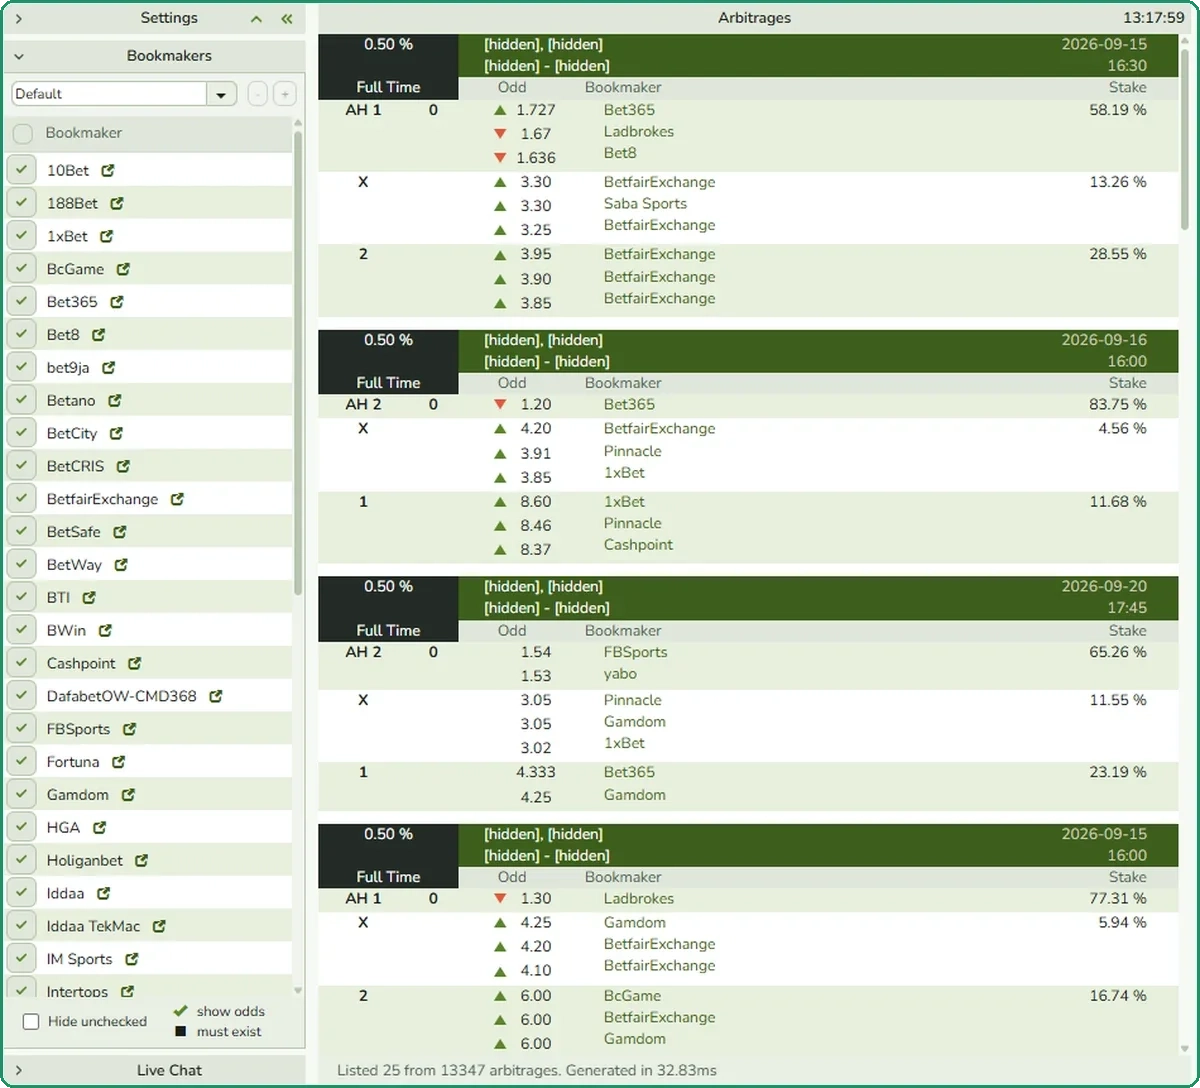Image resolution: width=1200 pixels, height=1088 pixels.
Task: Expand the Settings panel chevron
Action: 19,18
